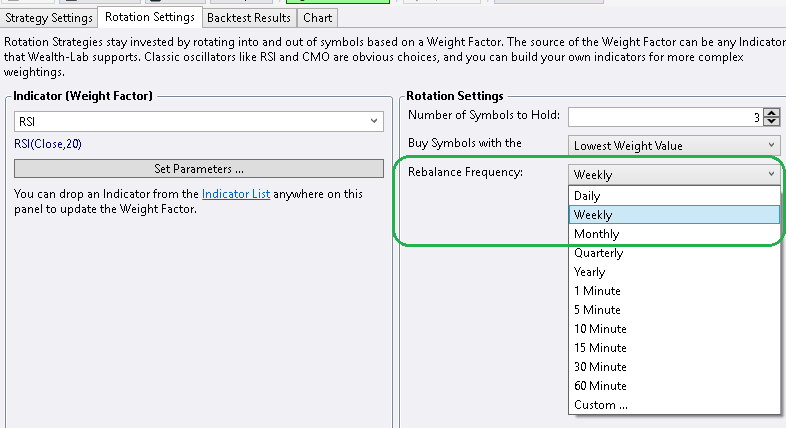This screenshot has width=786, height=428.
Task: Increase Number of Symbols to Hold
Action: click(773, 113)
